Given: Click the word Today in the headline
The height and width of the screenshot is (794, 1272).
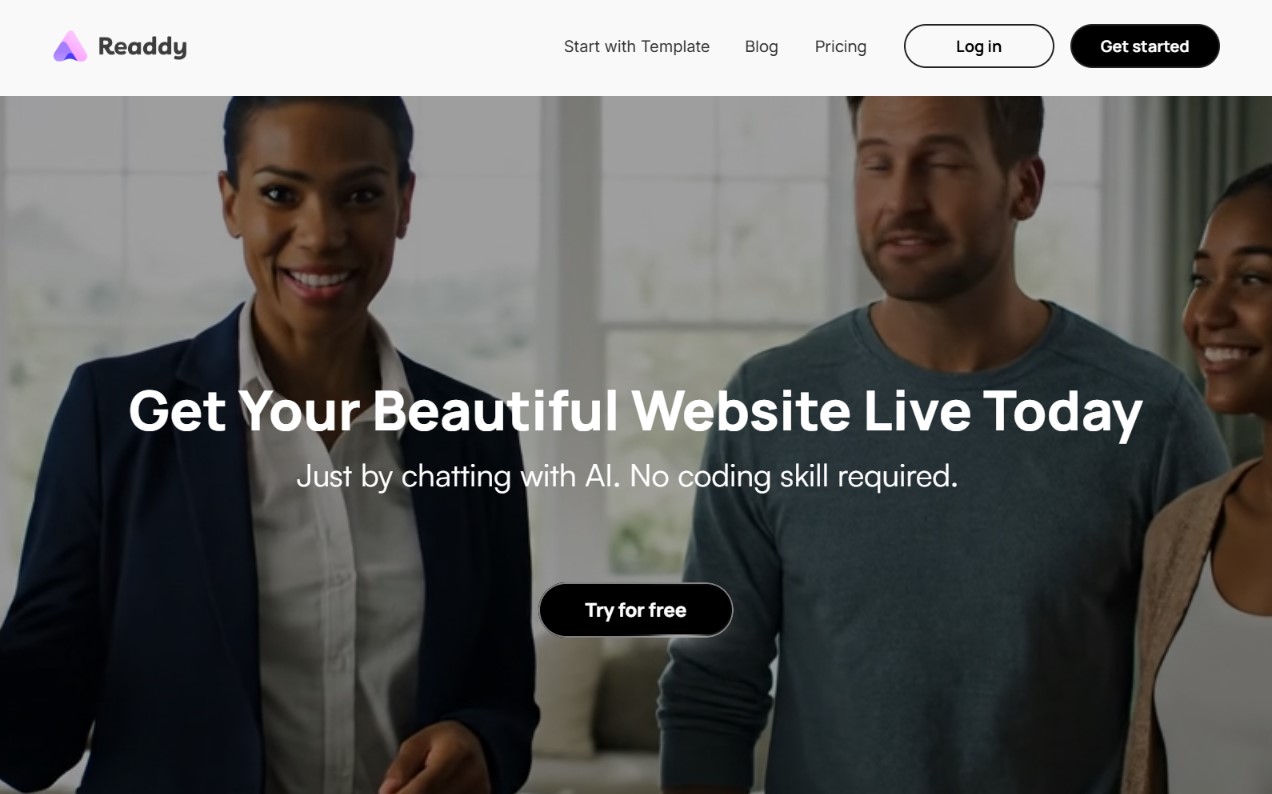Looking at the screenshot, I should click(x=1062, y=412).
